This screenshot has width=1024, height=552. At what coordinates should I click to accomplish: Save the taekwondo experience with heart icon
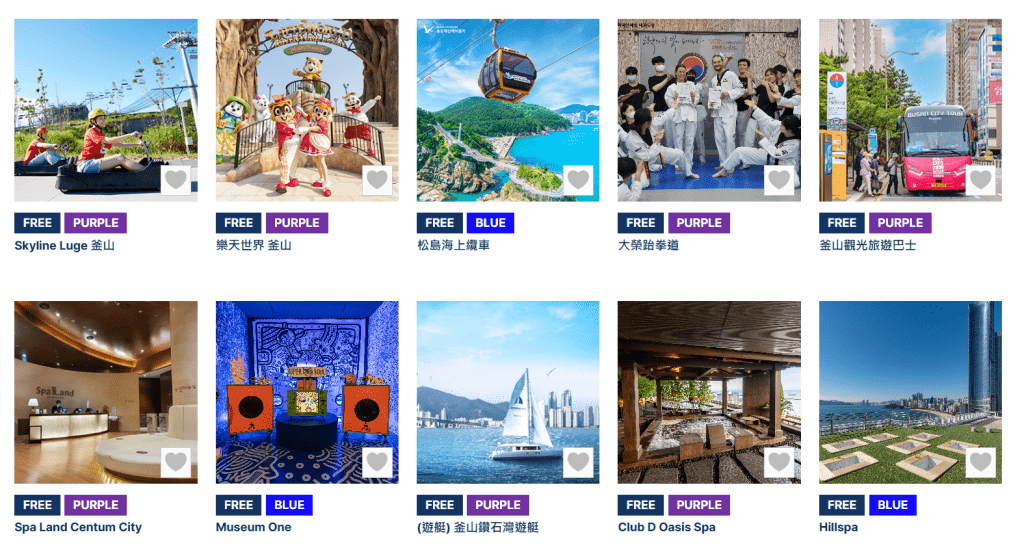pyautogui.click(x=779, y=180)
